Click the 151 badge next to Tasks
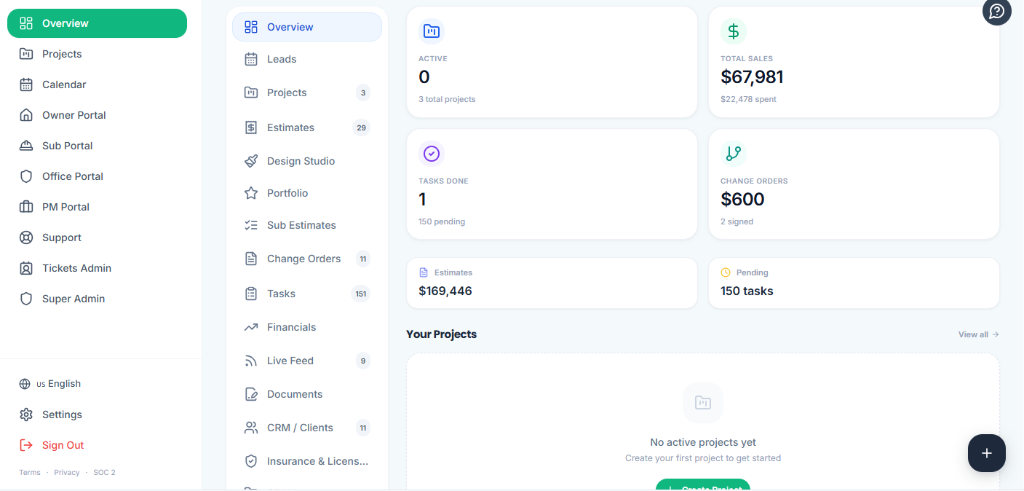 point(360,294)
